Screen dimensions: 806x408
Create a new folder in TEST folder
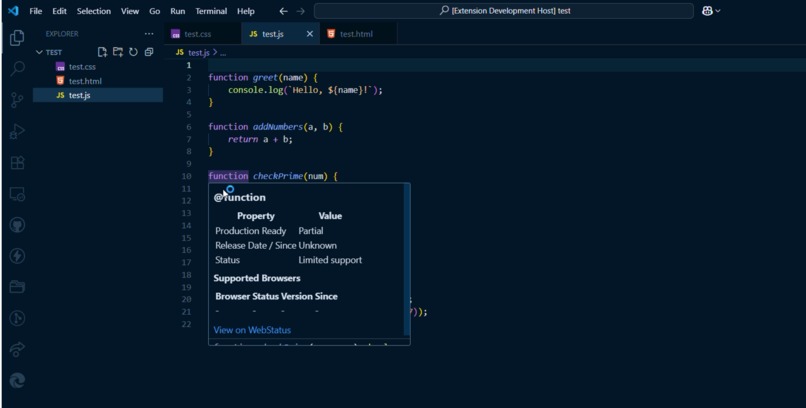[x=118, y=52]
